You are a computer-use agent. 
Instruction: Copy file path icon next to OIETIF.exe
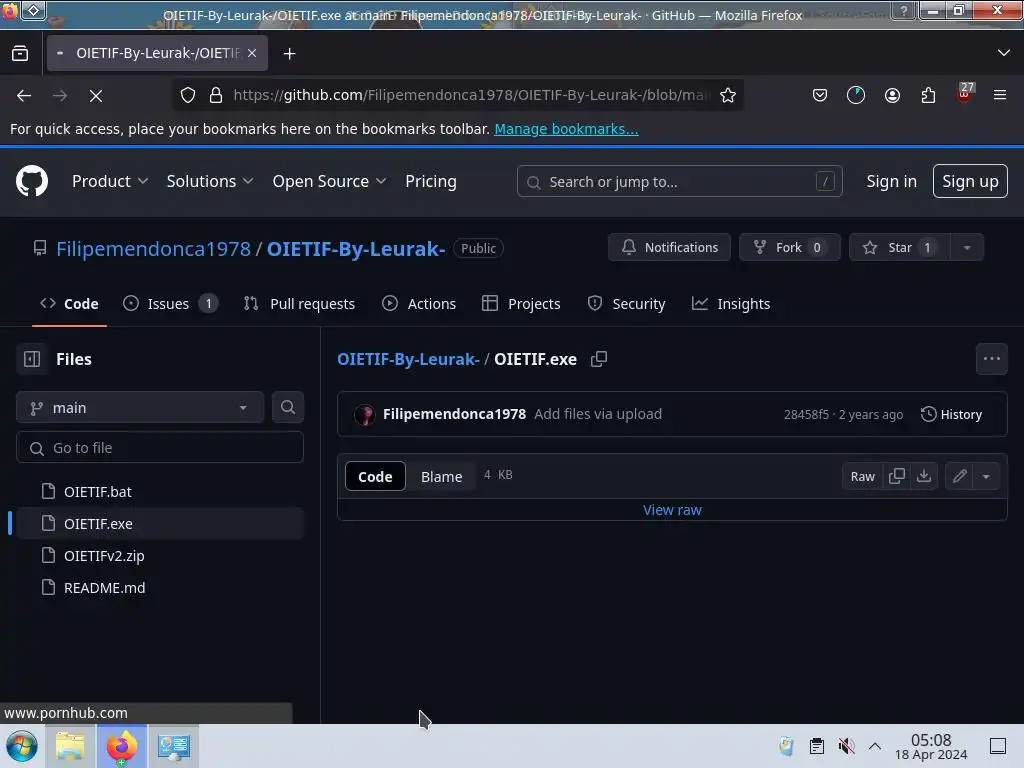(x=599, y=359)
